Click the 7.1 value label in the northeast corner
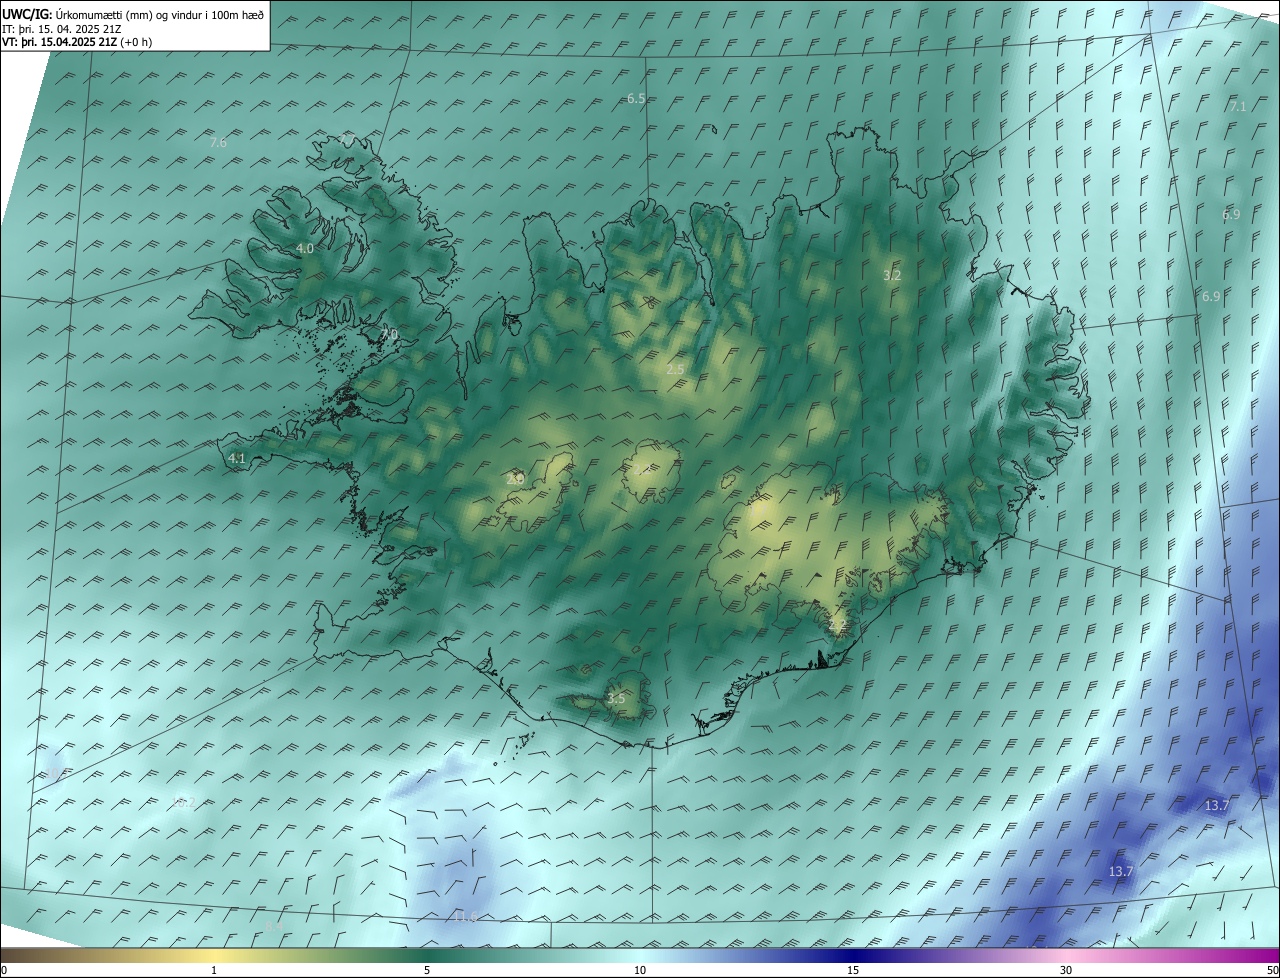The width and height of the screenshot is (1280, 978). (x=1237, y=106)
